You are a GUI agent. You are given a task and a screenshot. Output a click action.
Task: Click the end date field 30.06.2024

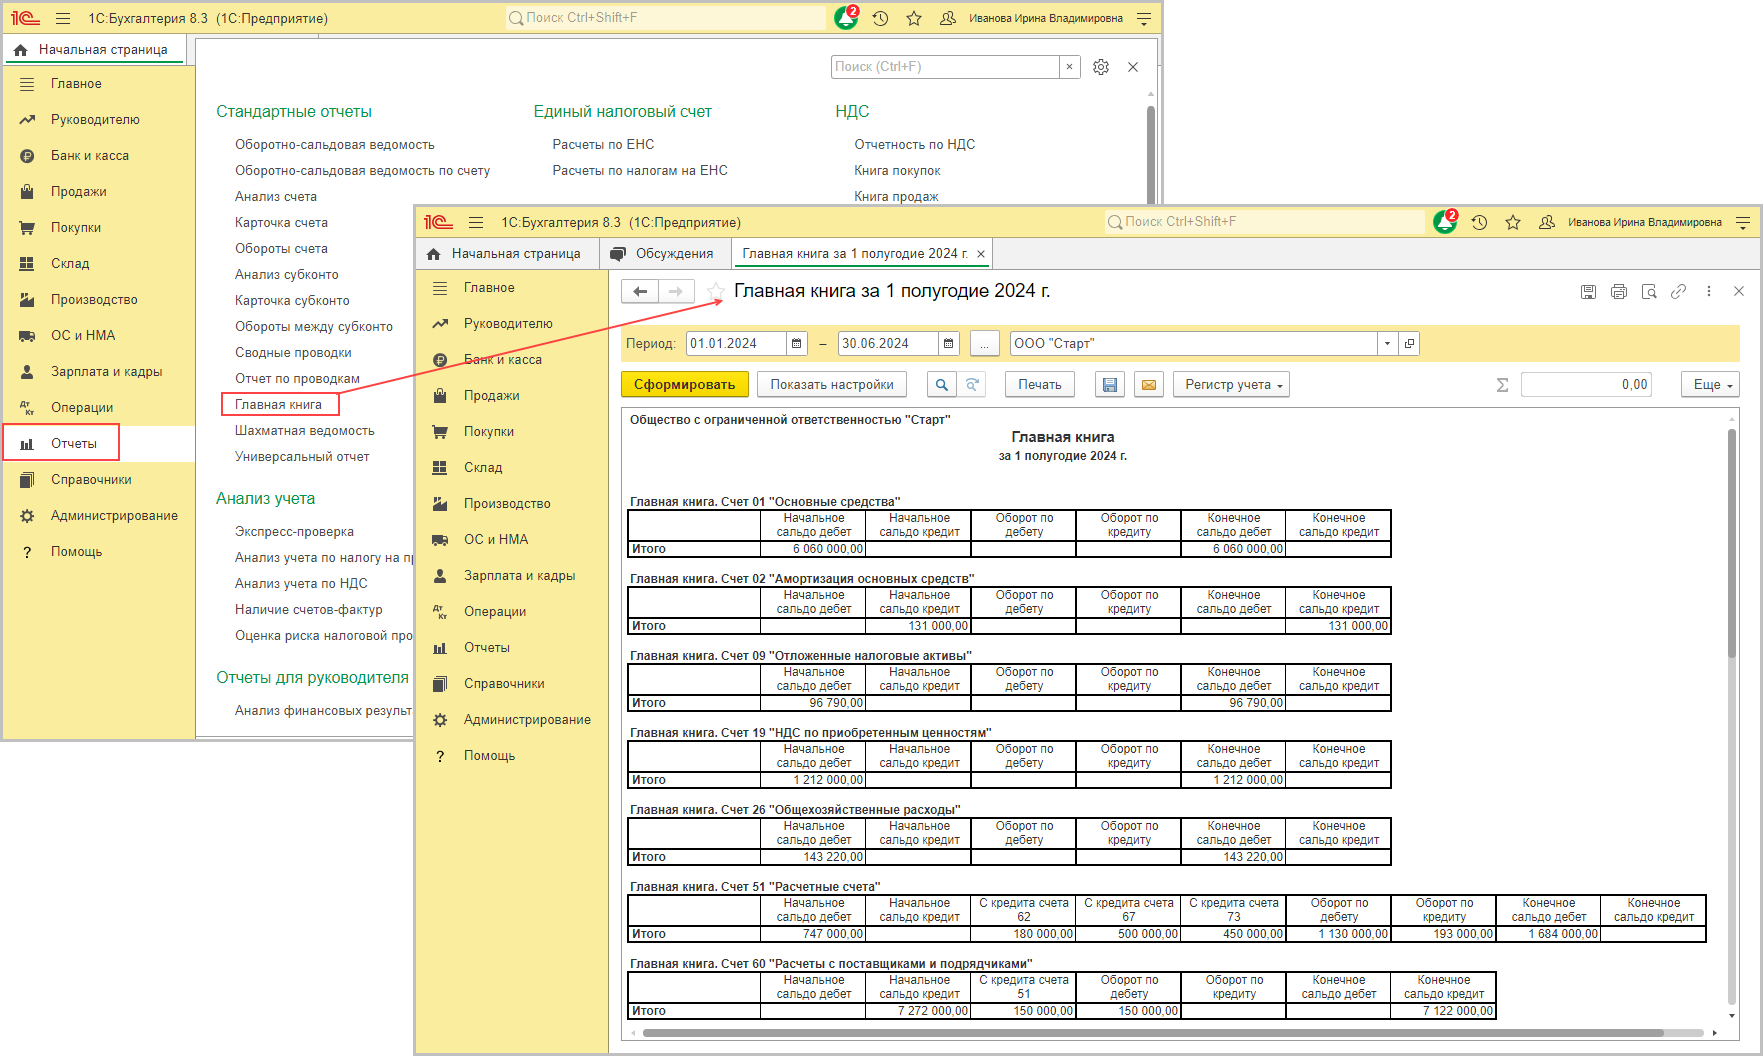[888, 344]
